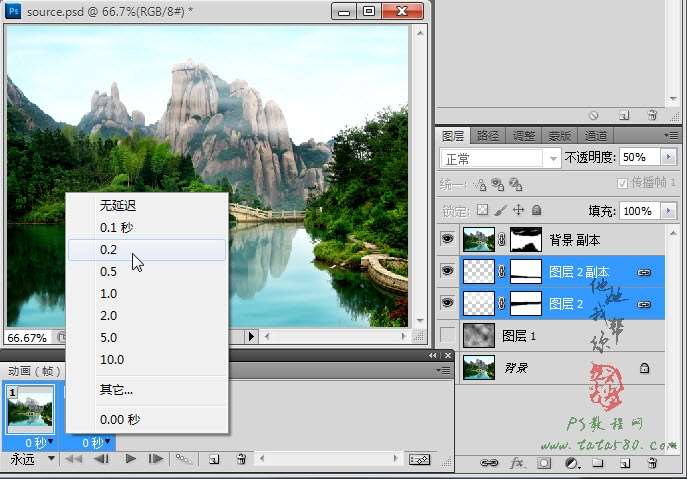Convert to timeline animation icon

click(x=420, y=459)
